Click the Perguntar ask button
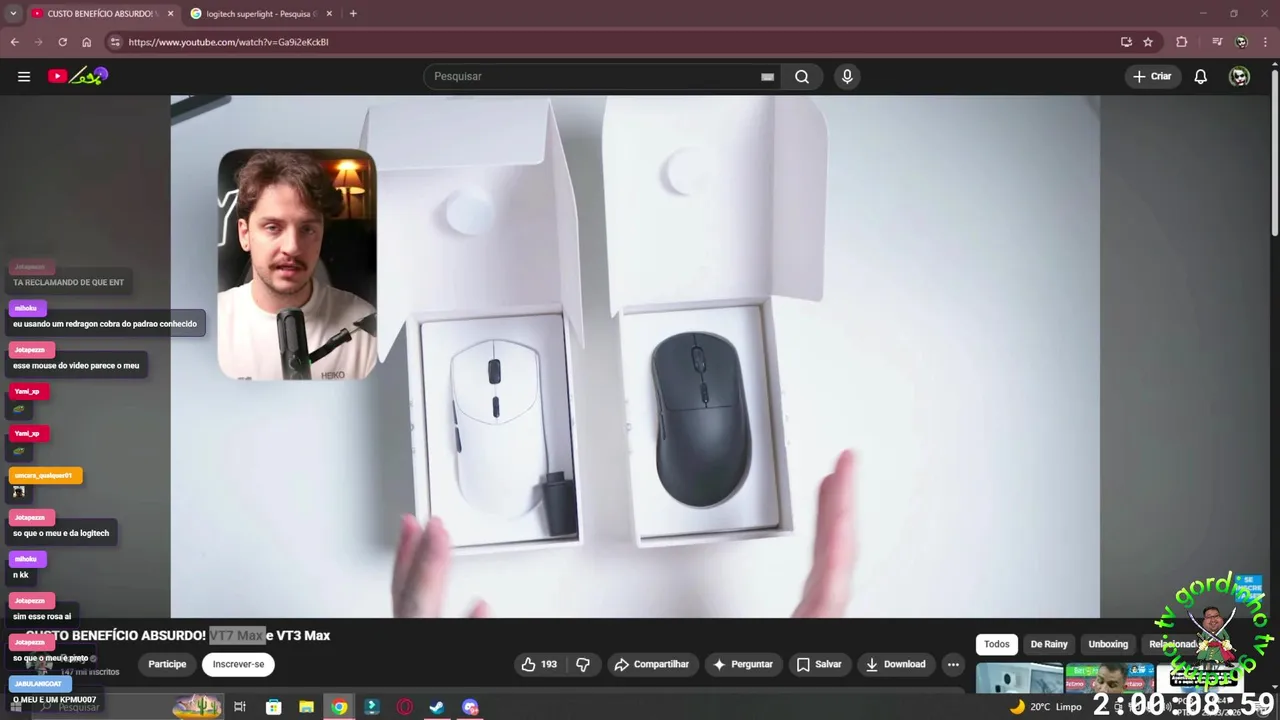The image size is (1280, 720). (x=742, y=664)
